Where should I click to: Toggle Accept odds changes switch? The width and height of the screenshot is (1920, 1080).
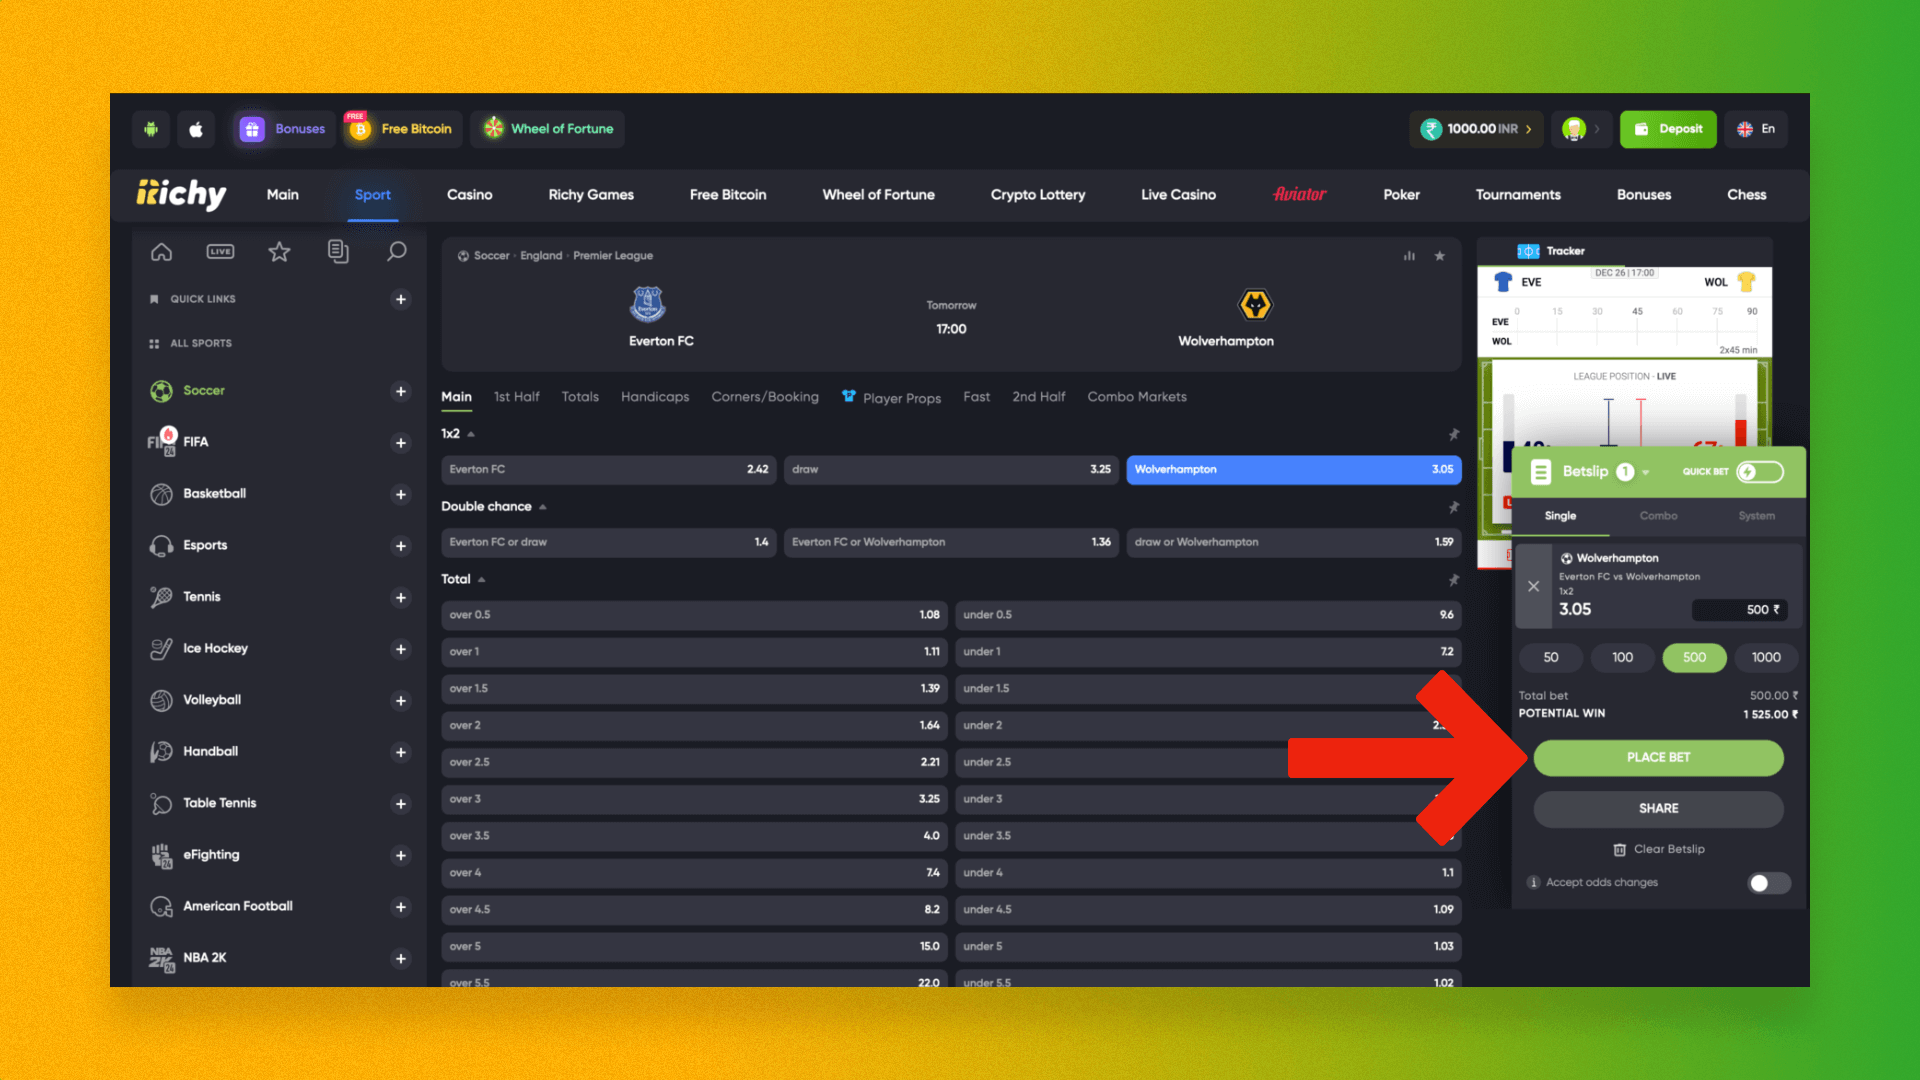(1763, 882)
